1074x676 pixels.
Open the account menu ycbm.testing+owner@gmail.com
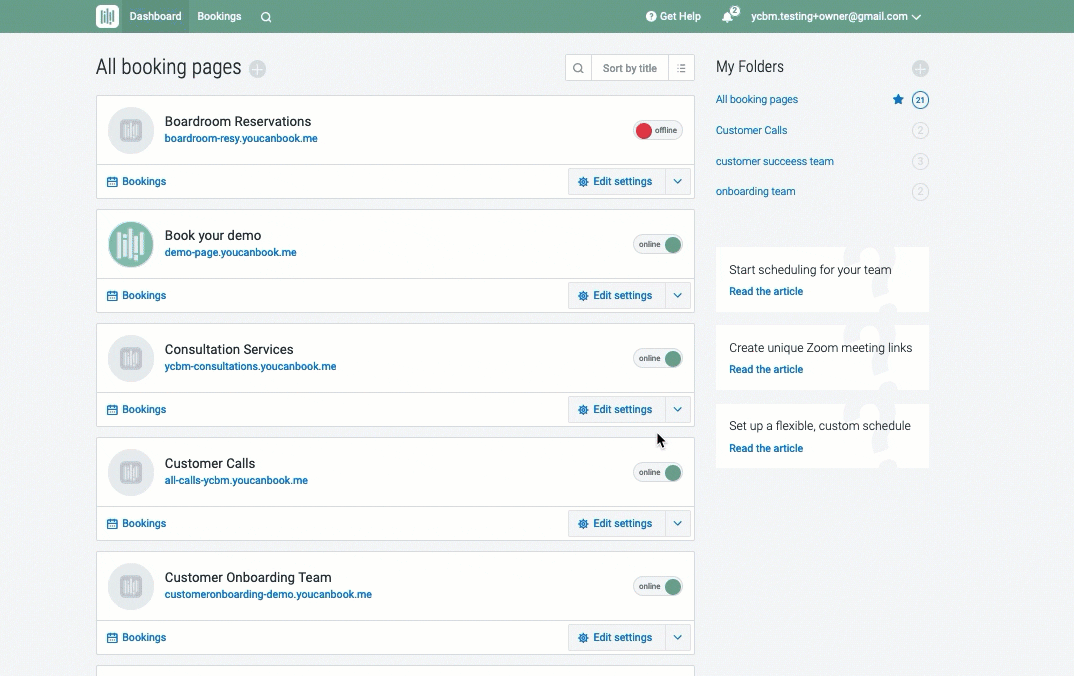pos(836,16)
